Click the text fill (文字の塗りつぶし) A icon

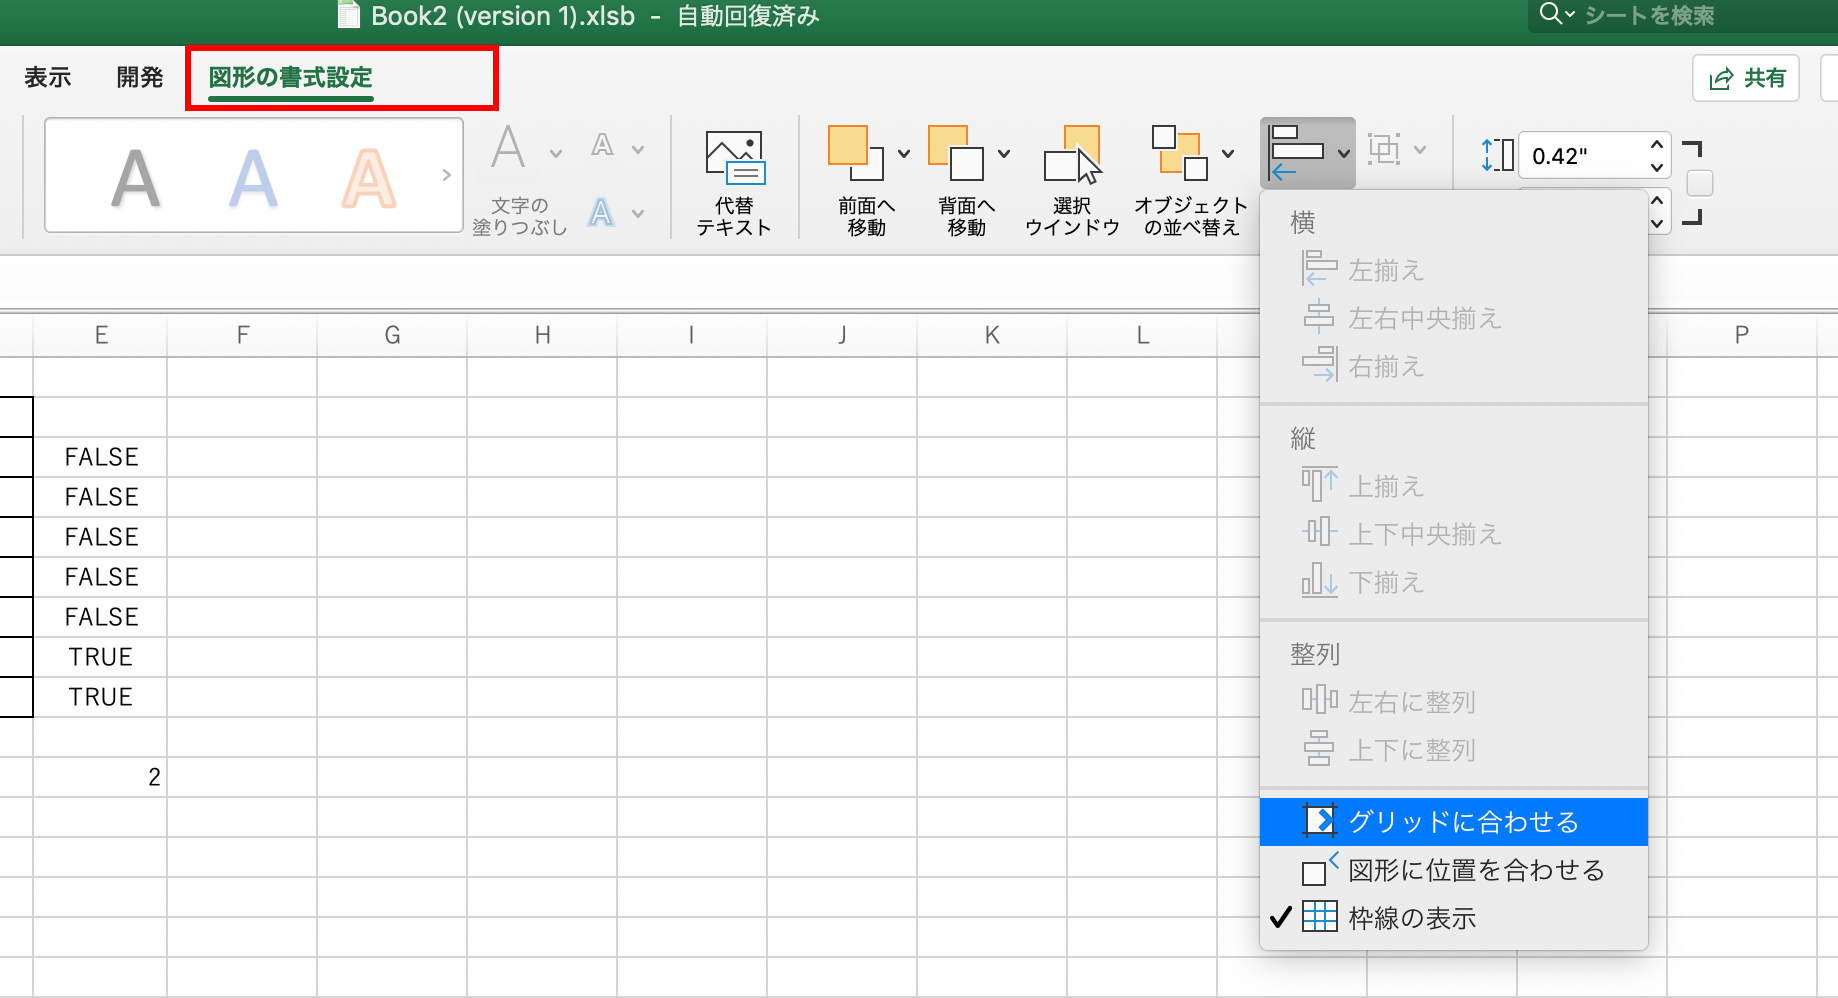pos(508,148)
